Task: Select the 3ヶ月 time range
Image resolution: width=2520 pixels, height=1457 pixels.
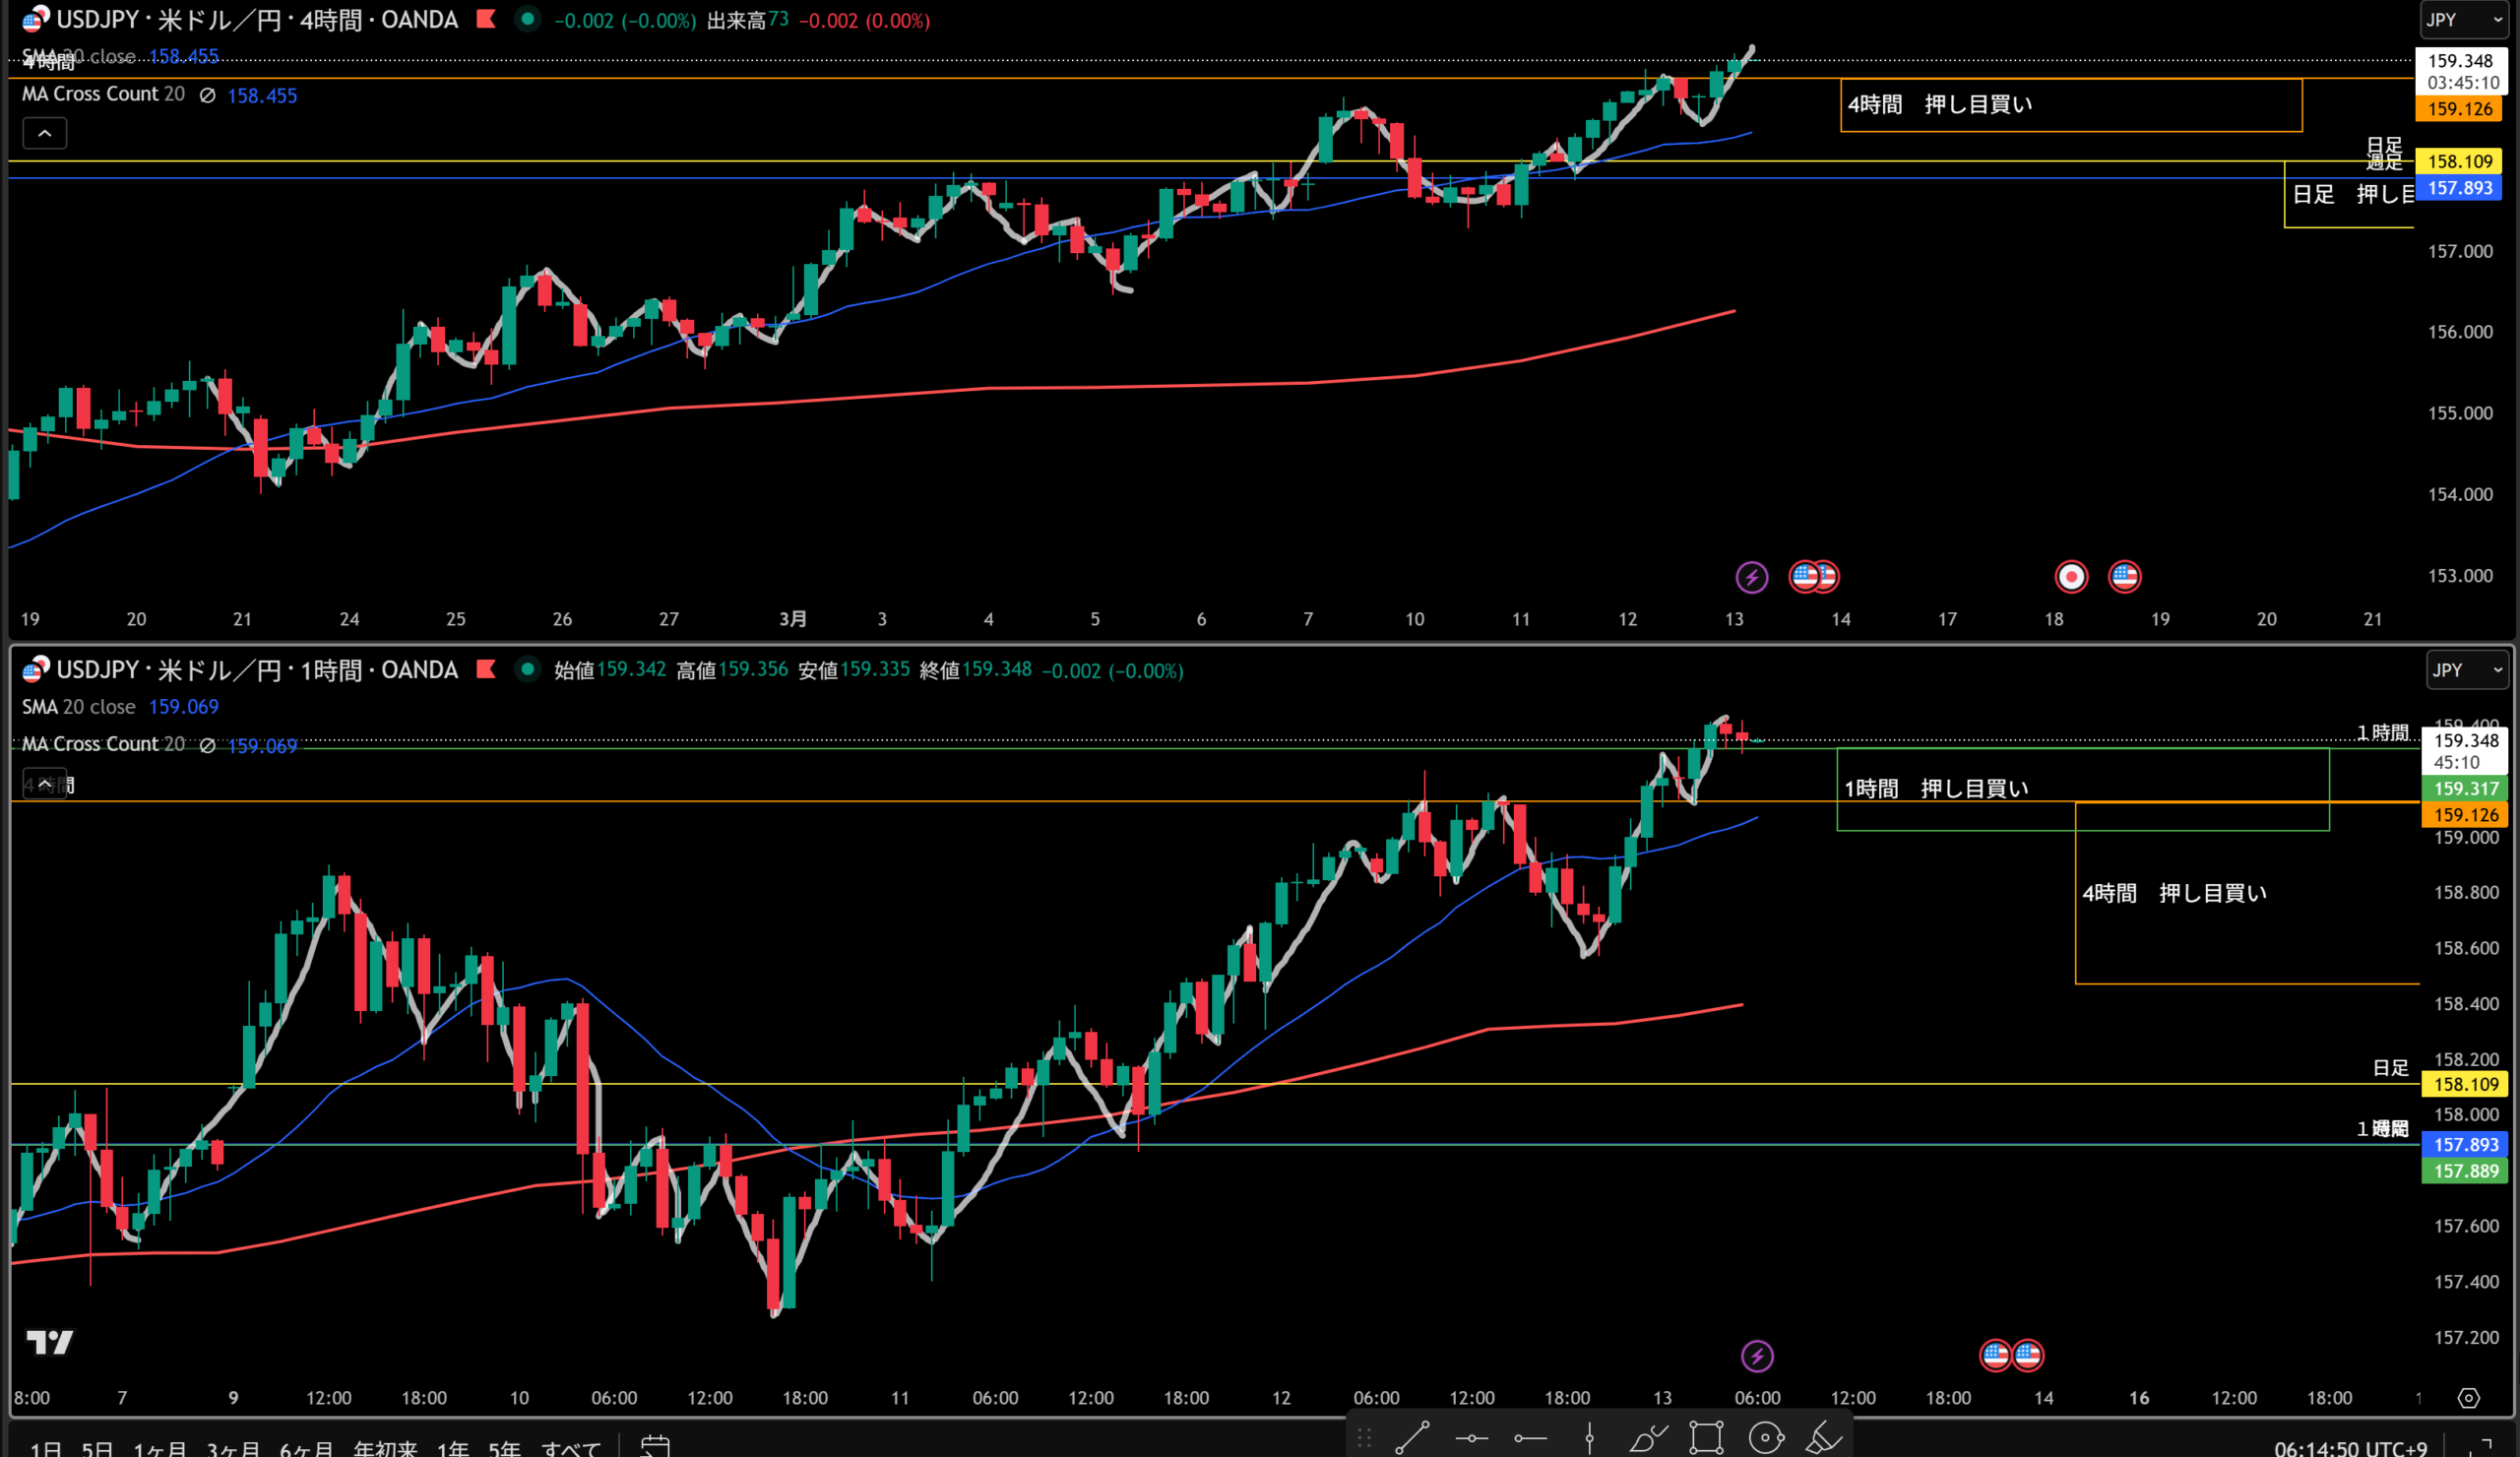Action: (x=233, y=1448)
